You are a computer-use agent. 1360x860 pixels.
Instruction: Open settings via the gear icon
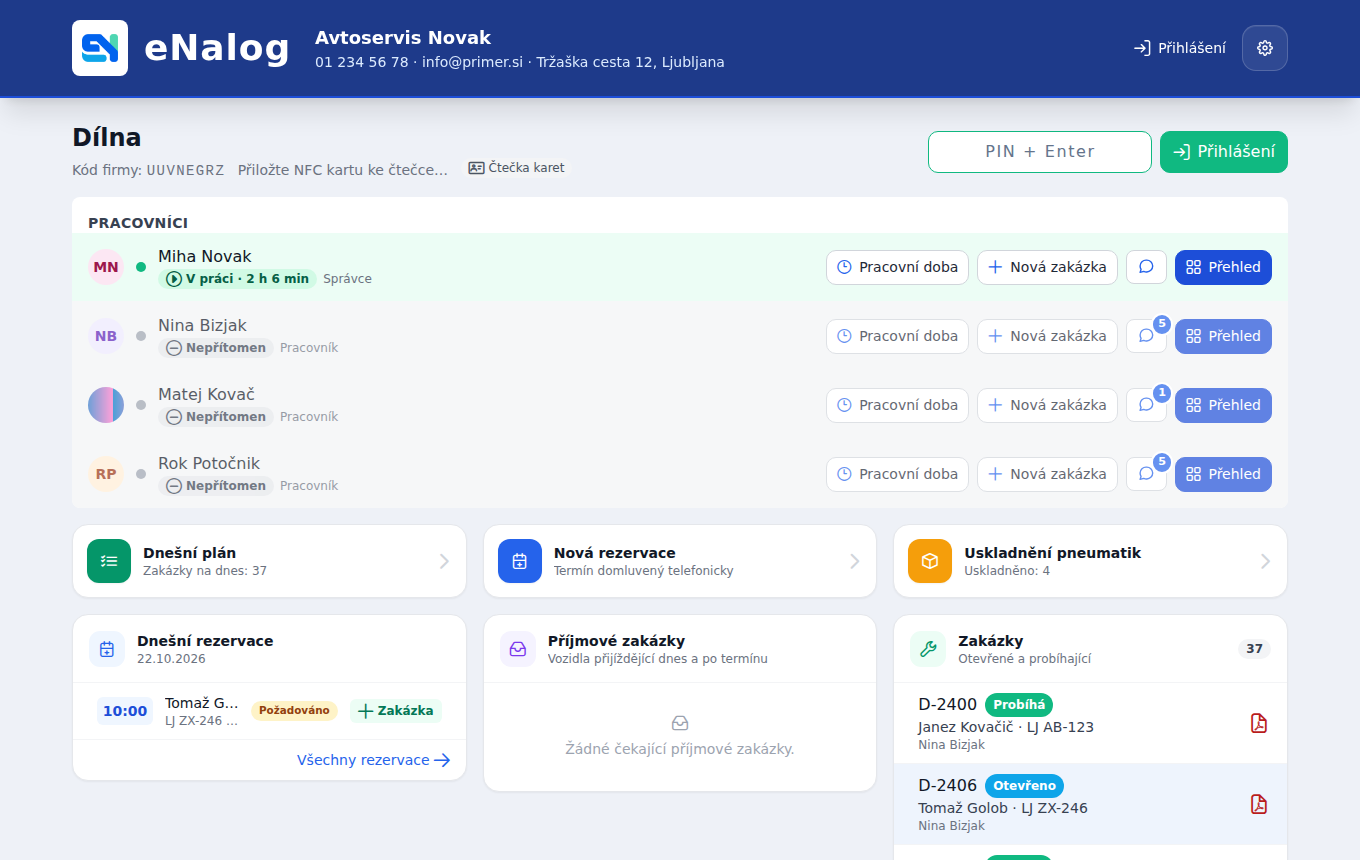(x=1265, y=48)
